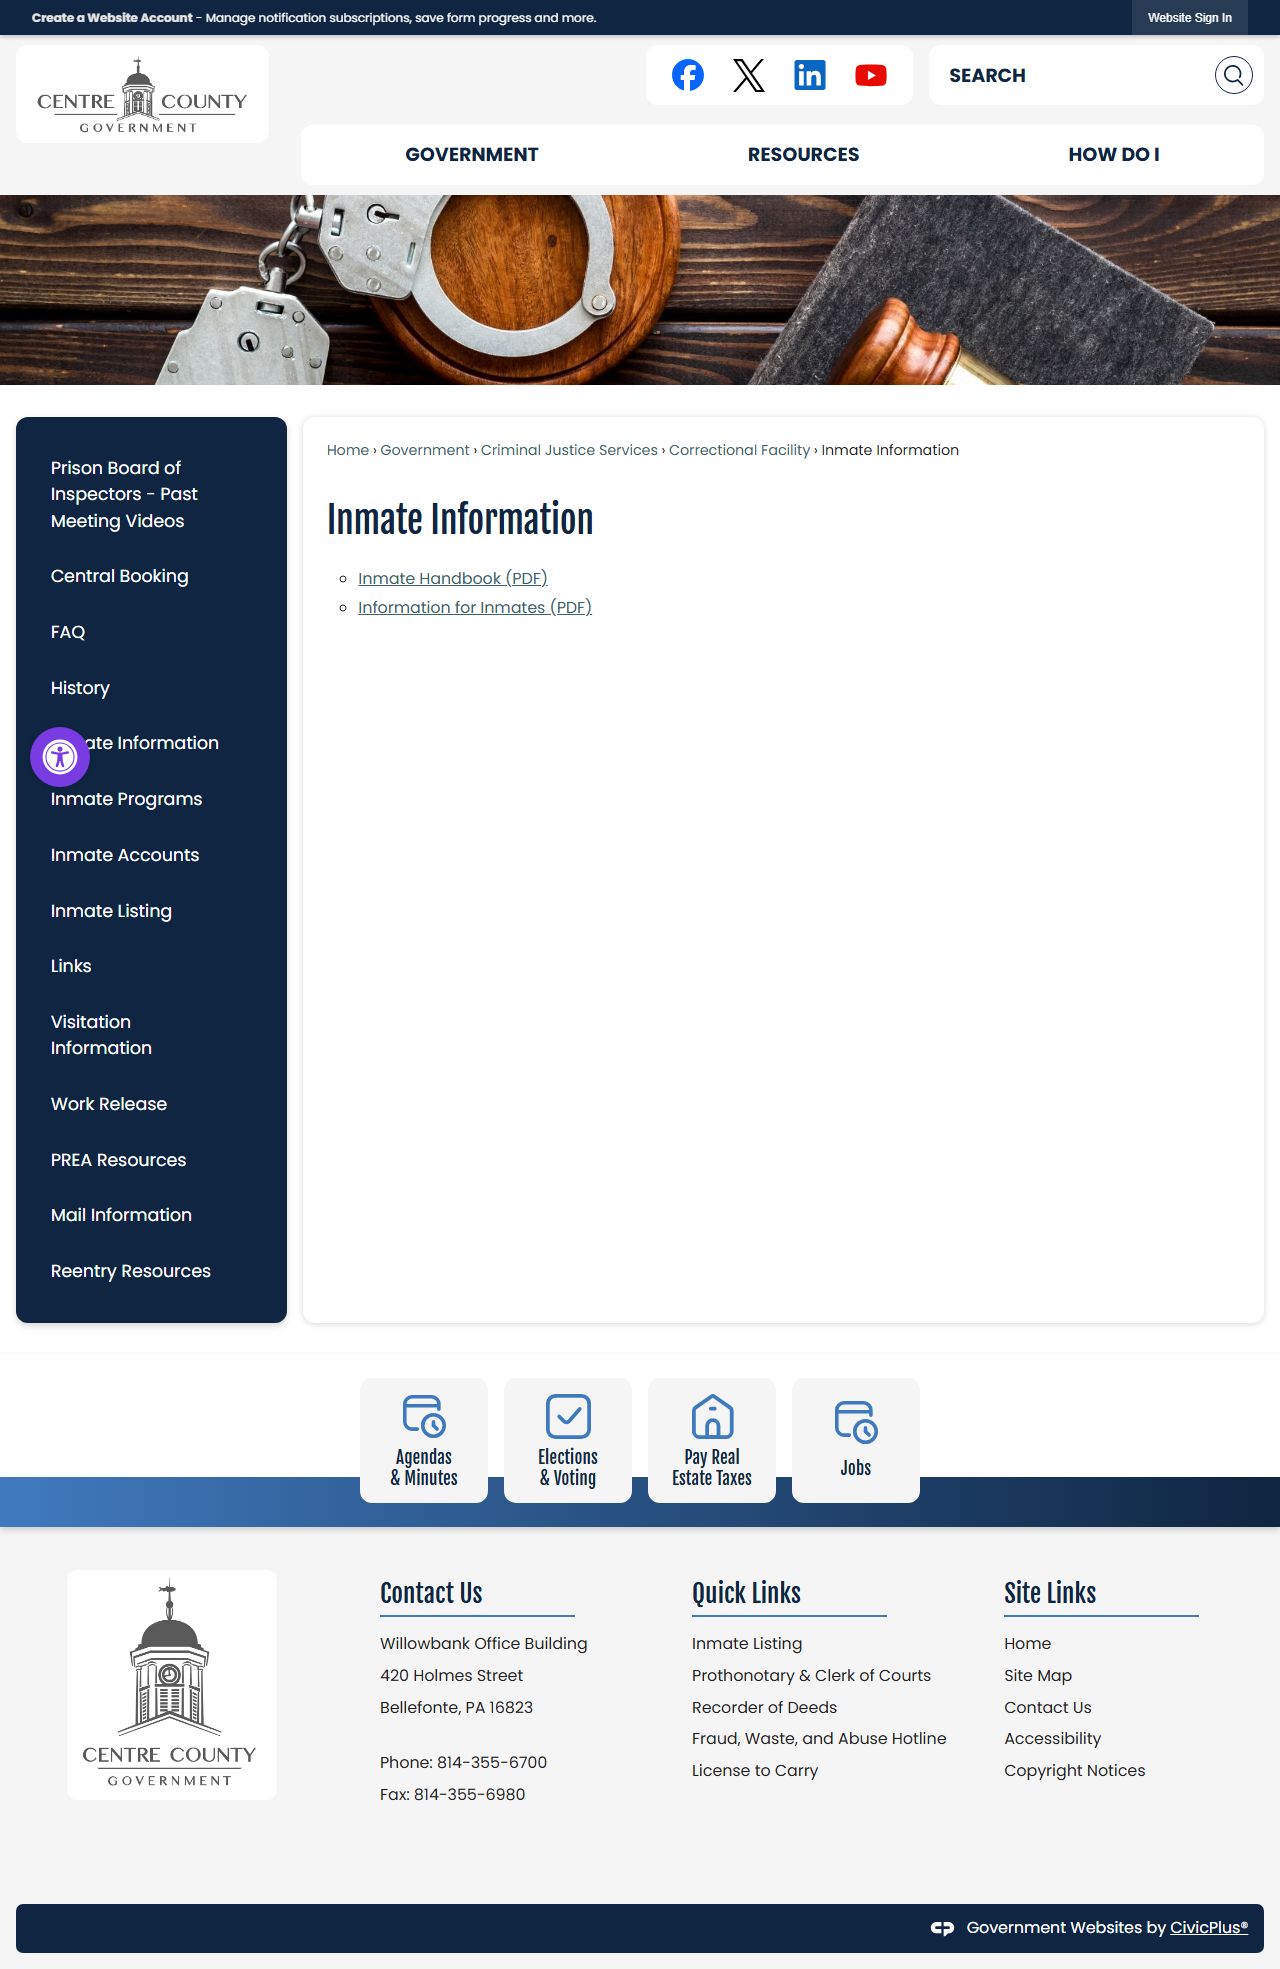This screenshot has height=1969, width=1280.
Task: Open Recorder of Deeds quick link
Action: pos(764,1707)
